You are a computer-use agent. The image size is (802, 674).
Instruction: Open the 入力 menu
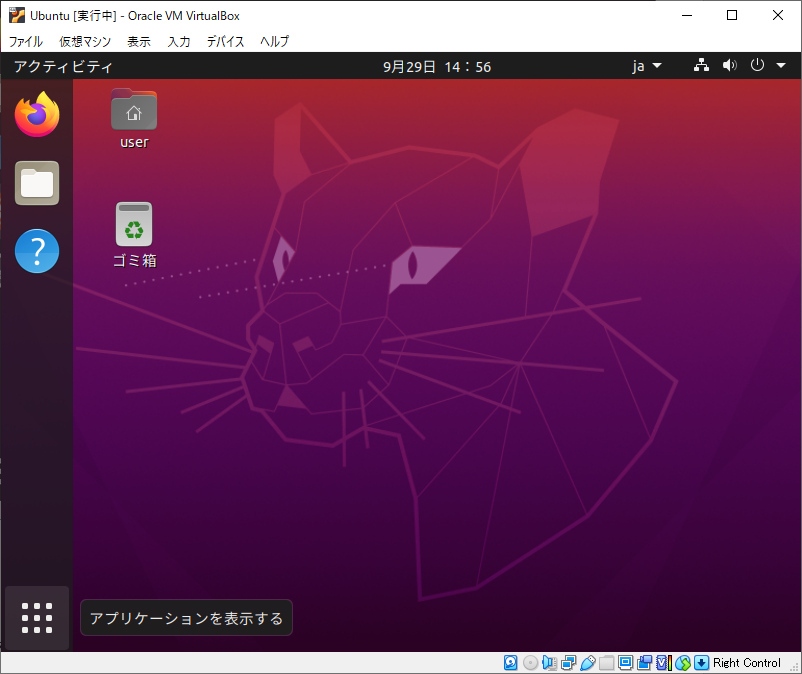(x=179, y=41)
